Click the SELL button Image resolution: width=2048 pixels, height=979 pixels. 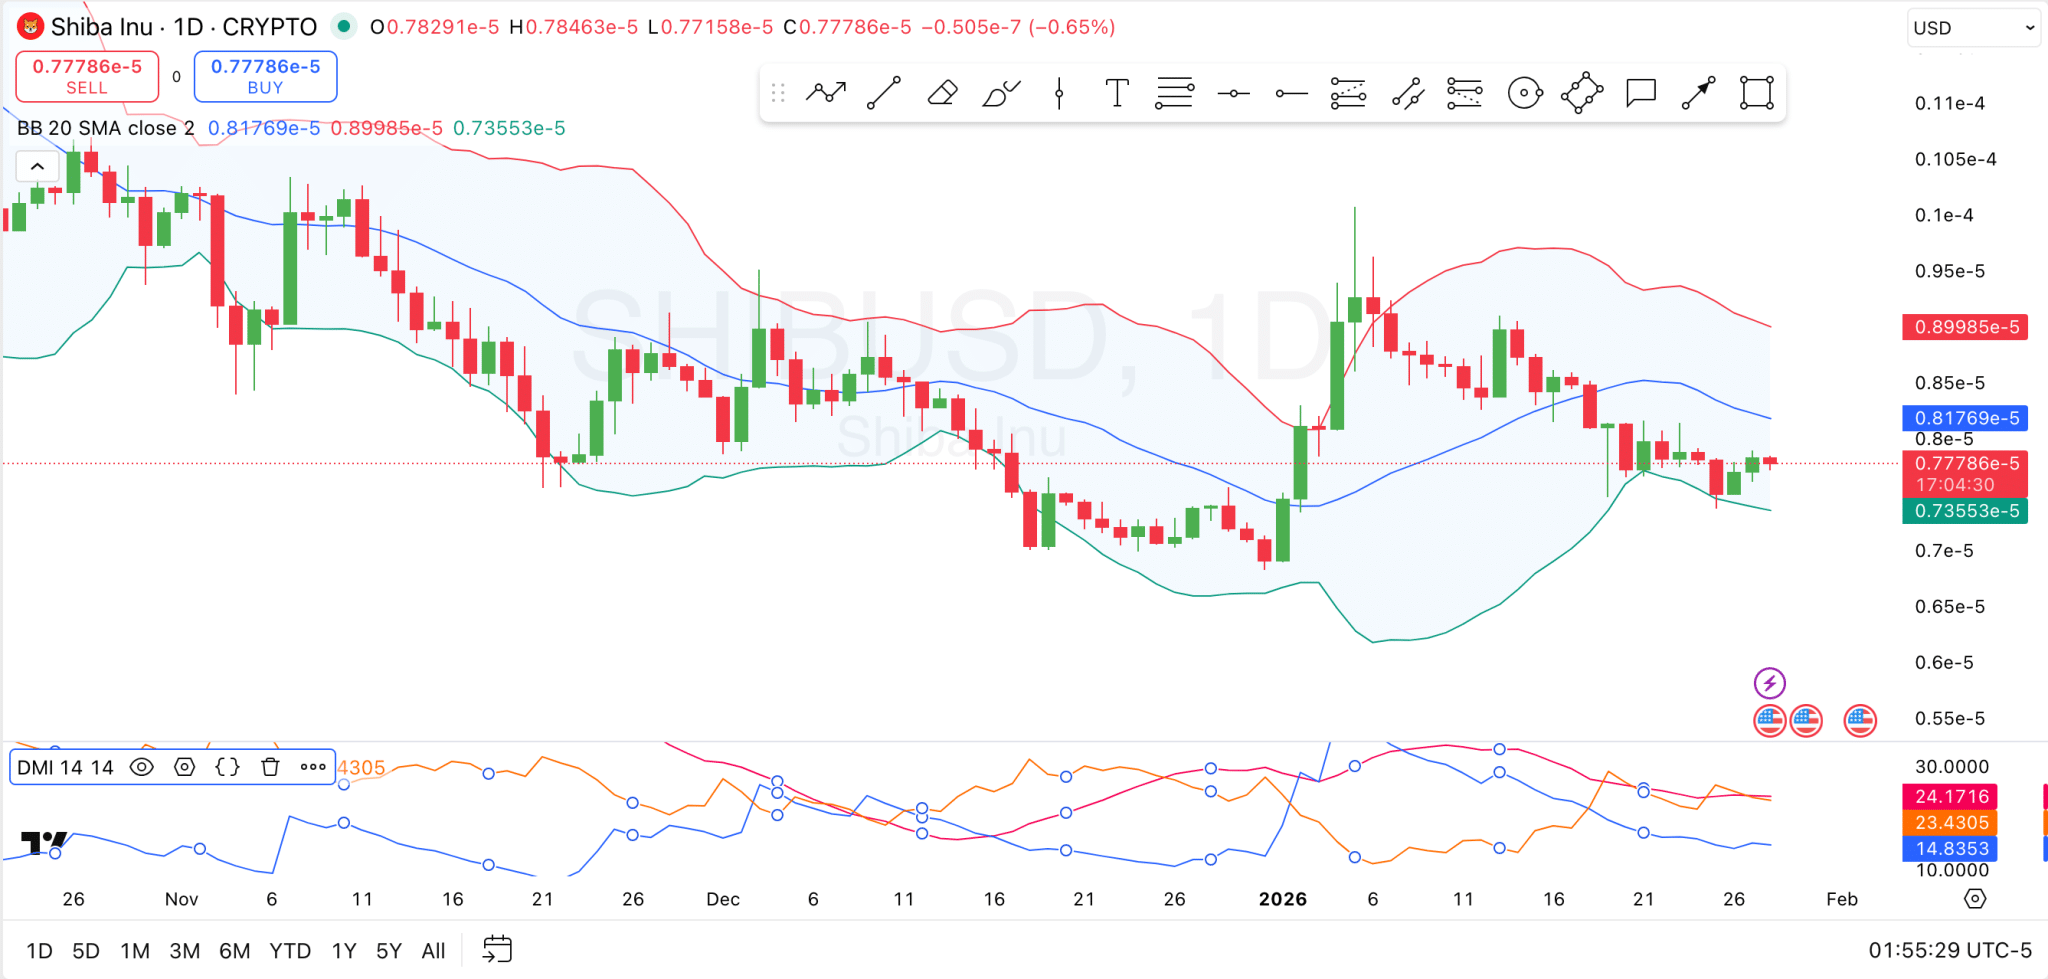(87, 76)
